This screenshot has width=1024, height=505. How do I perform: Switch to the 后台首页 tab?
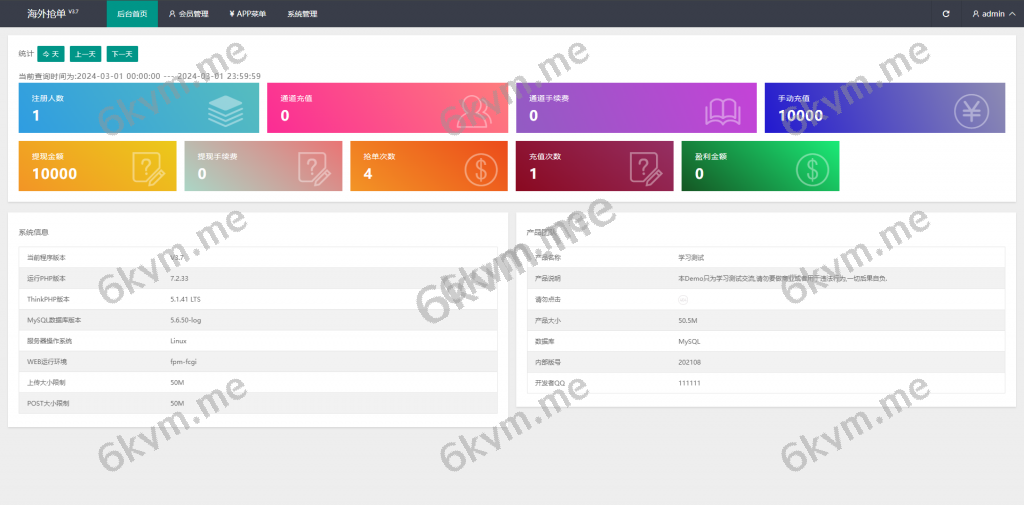tap(131, 14)
